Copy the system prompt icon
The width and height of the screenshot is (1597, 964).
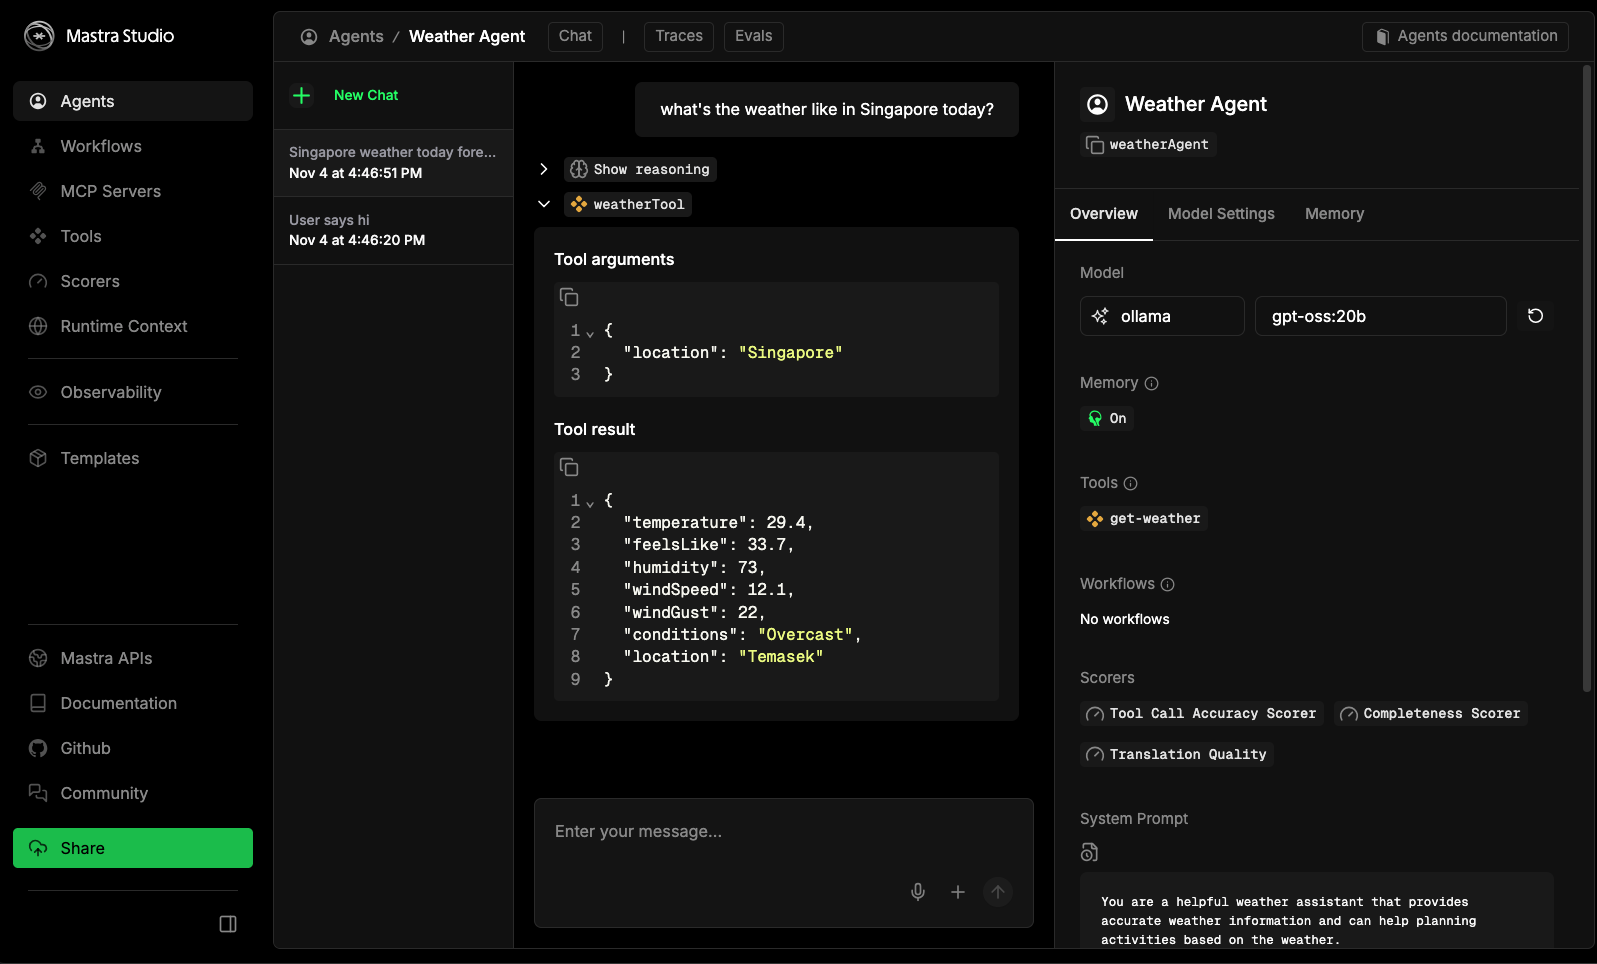tap(1090, 852)
